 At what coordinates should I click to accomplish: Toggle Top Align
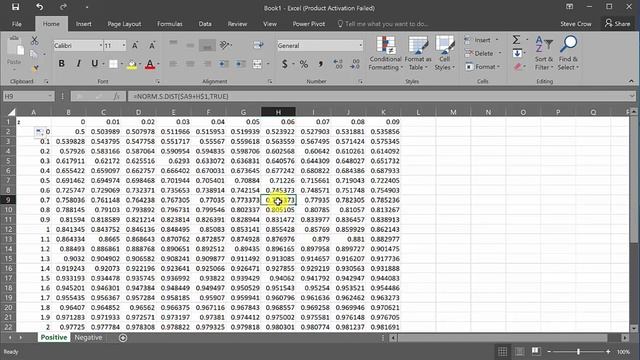click(x=173, y=44)
